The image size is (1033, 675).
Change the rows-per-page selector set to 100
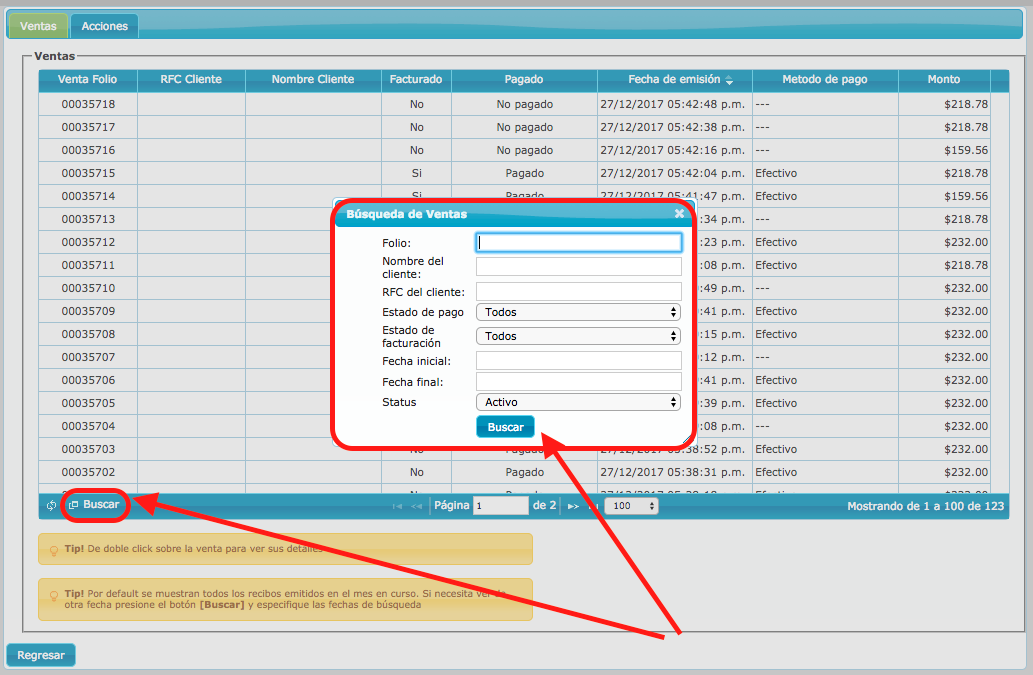tap(631, 506)
